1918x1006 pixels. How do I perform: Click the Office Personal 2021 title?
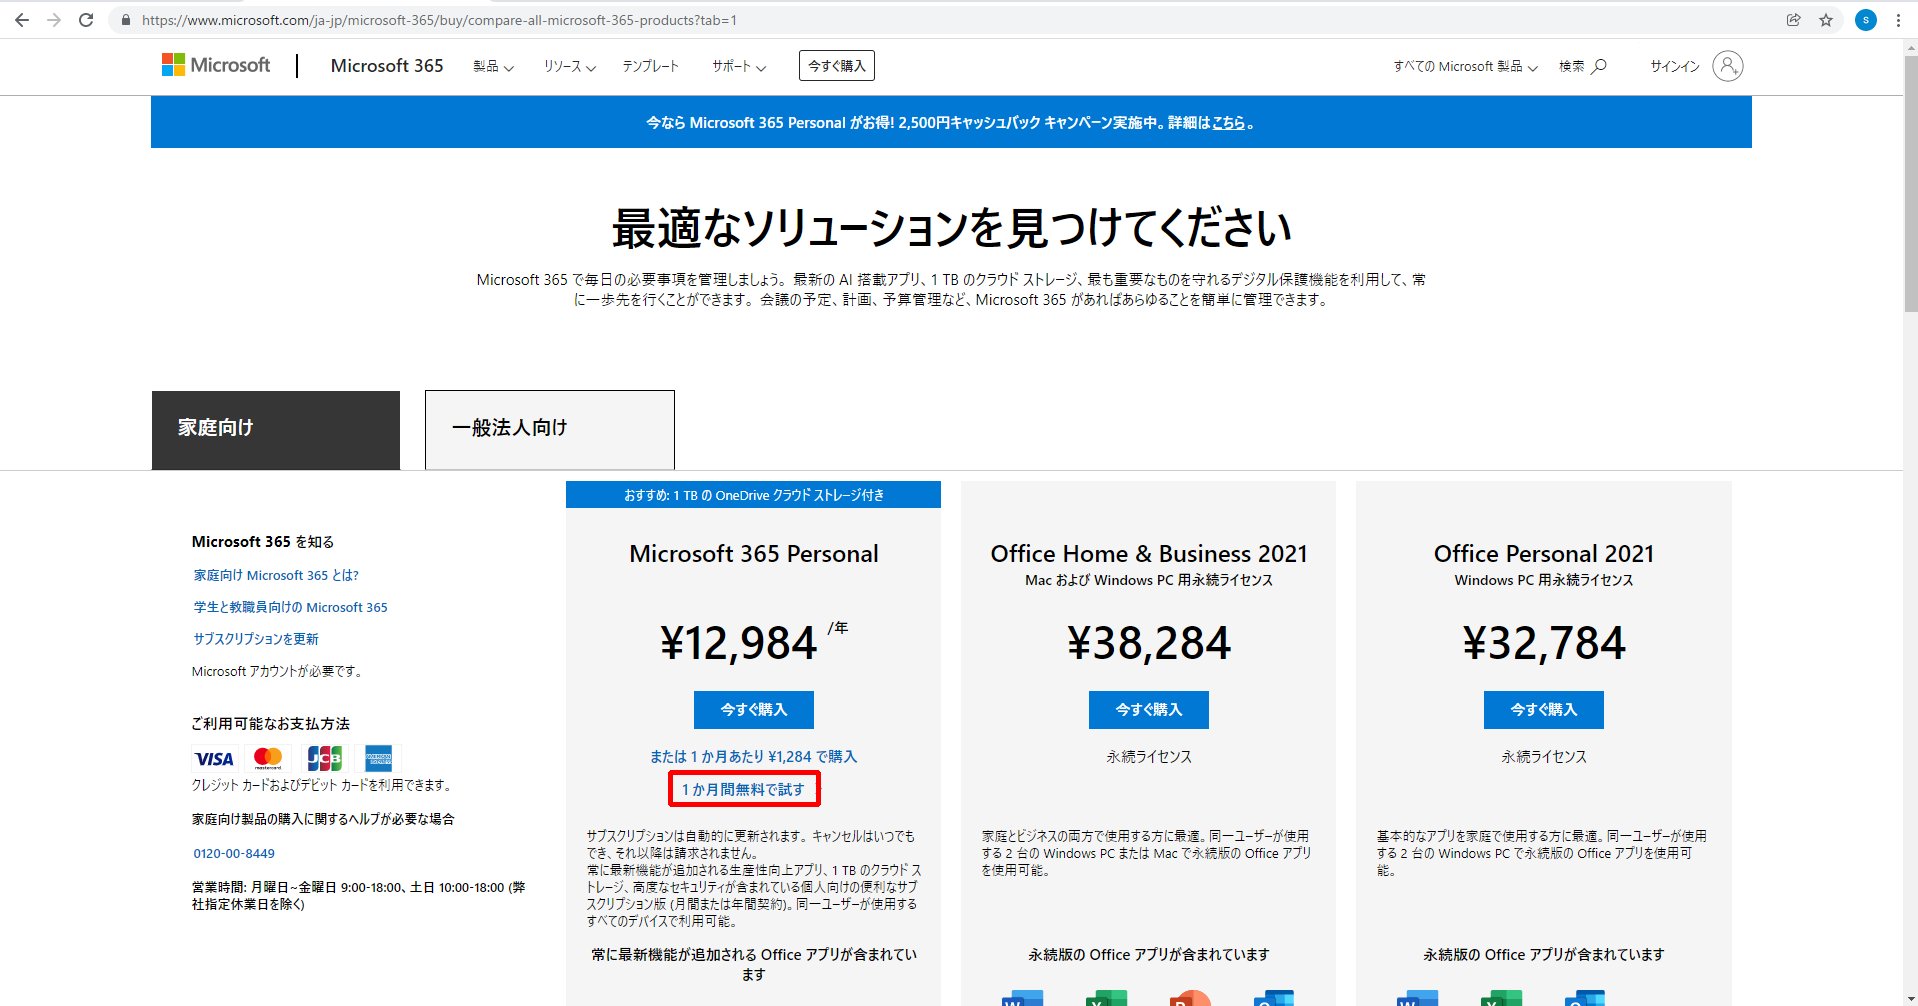pos(1544,554)
